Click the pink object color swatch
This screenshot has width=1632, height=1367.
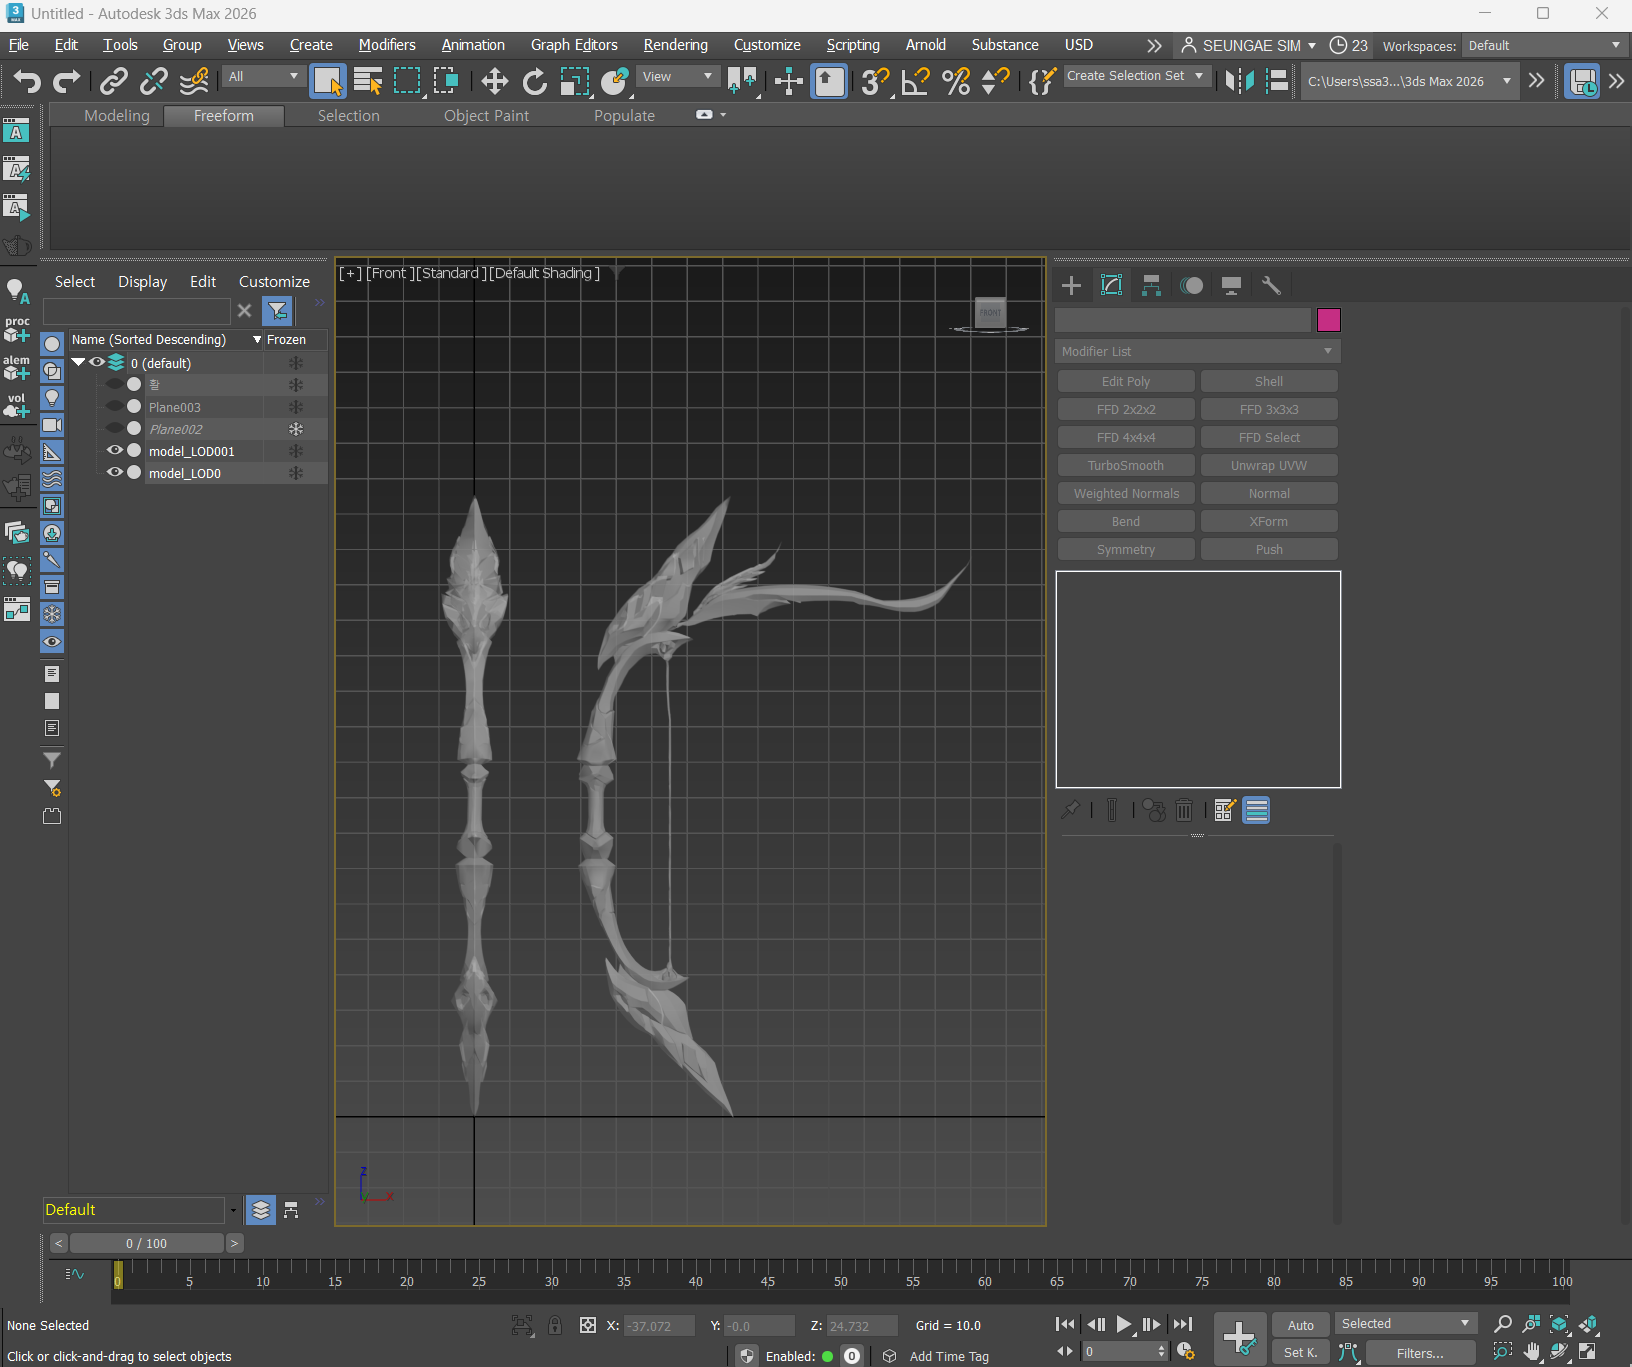point(1328,320)
